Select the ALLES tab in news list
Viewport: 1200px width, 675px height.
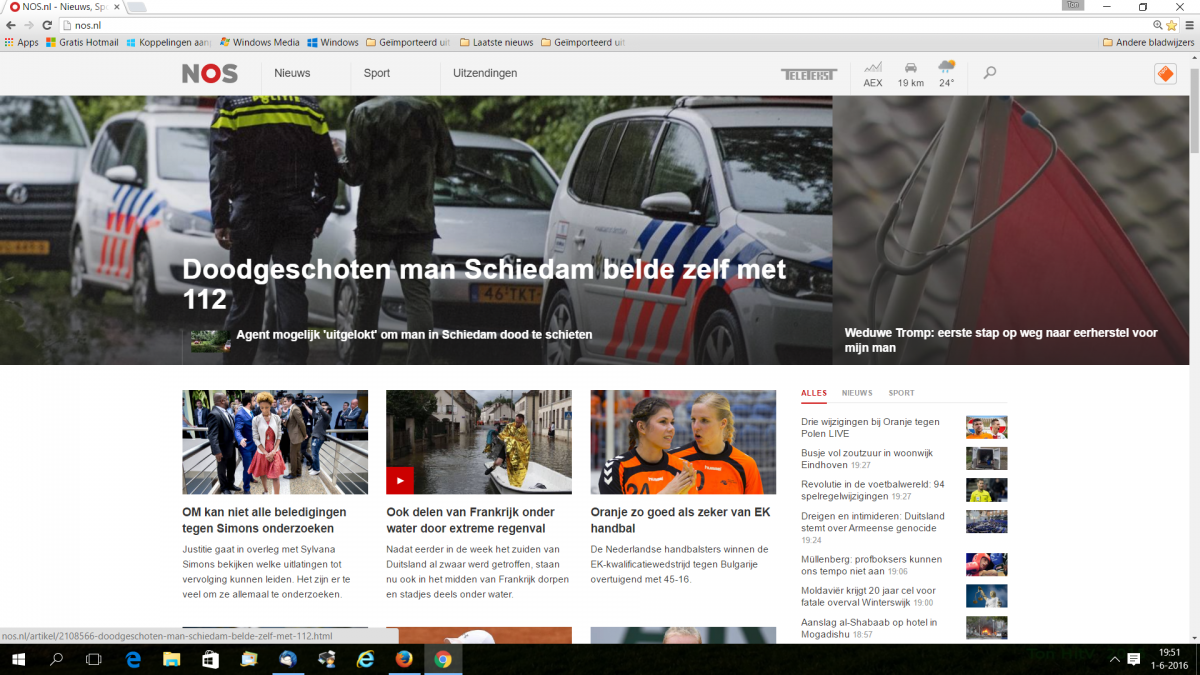click(814, 393)
